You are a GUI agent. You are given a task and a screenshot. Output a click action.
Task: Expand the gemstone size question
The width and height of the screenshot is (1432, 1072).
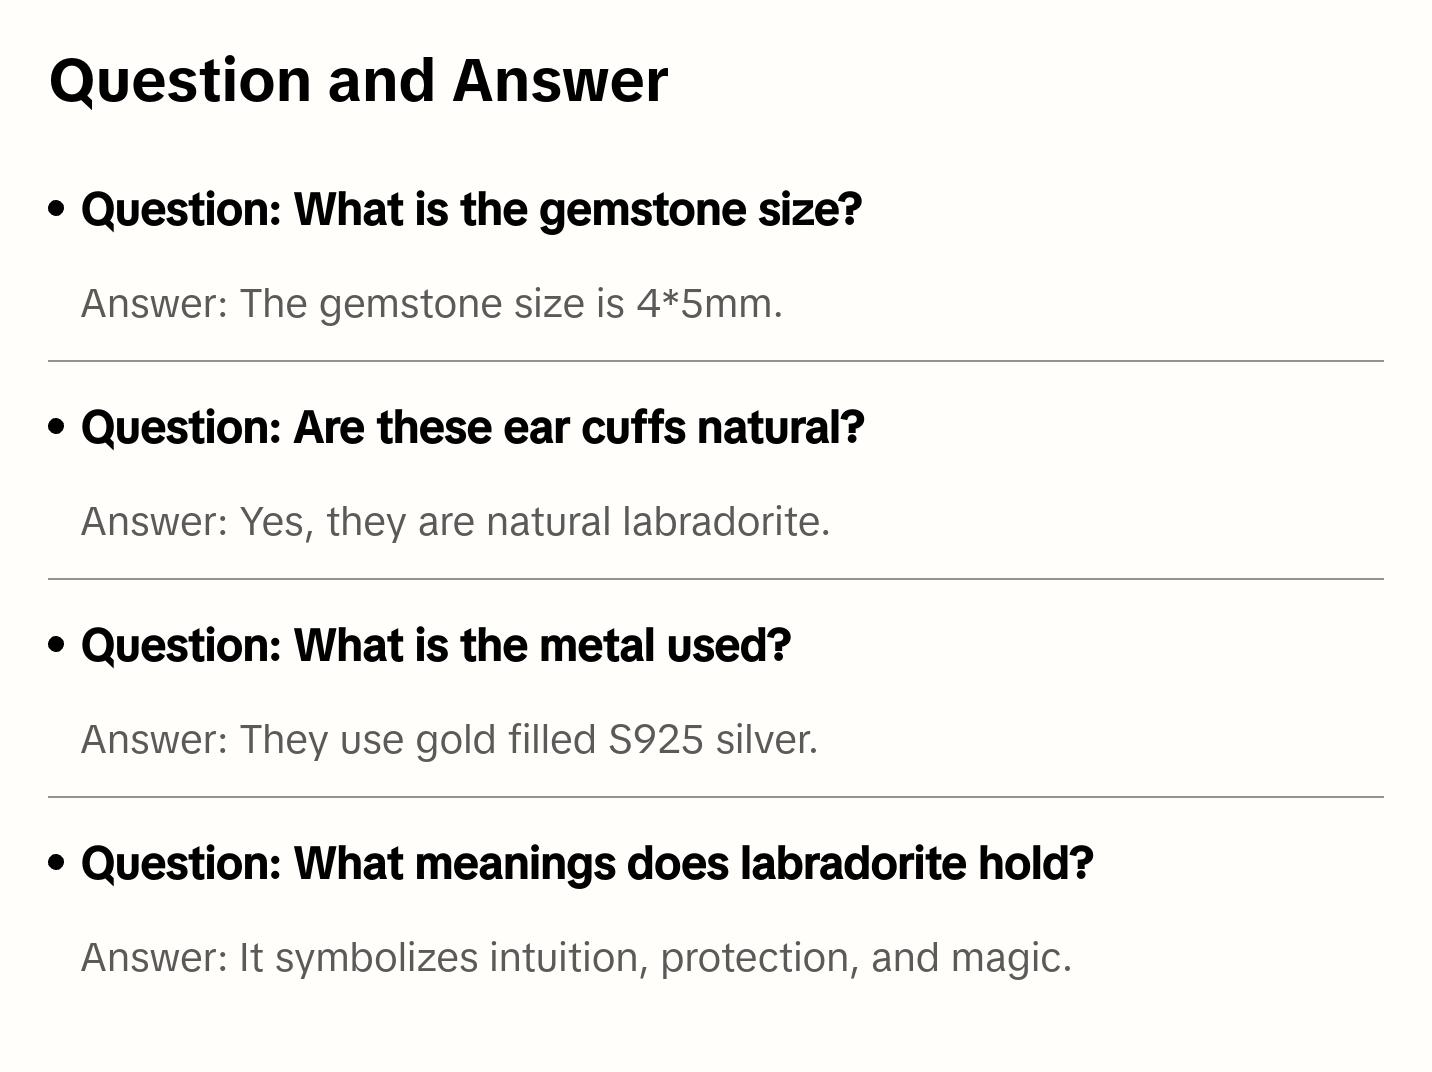point(471,209)
